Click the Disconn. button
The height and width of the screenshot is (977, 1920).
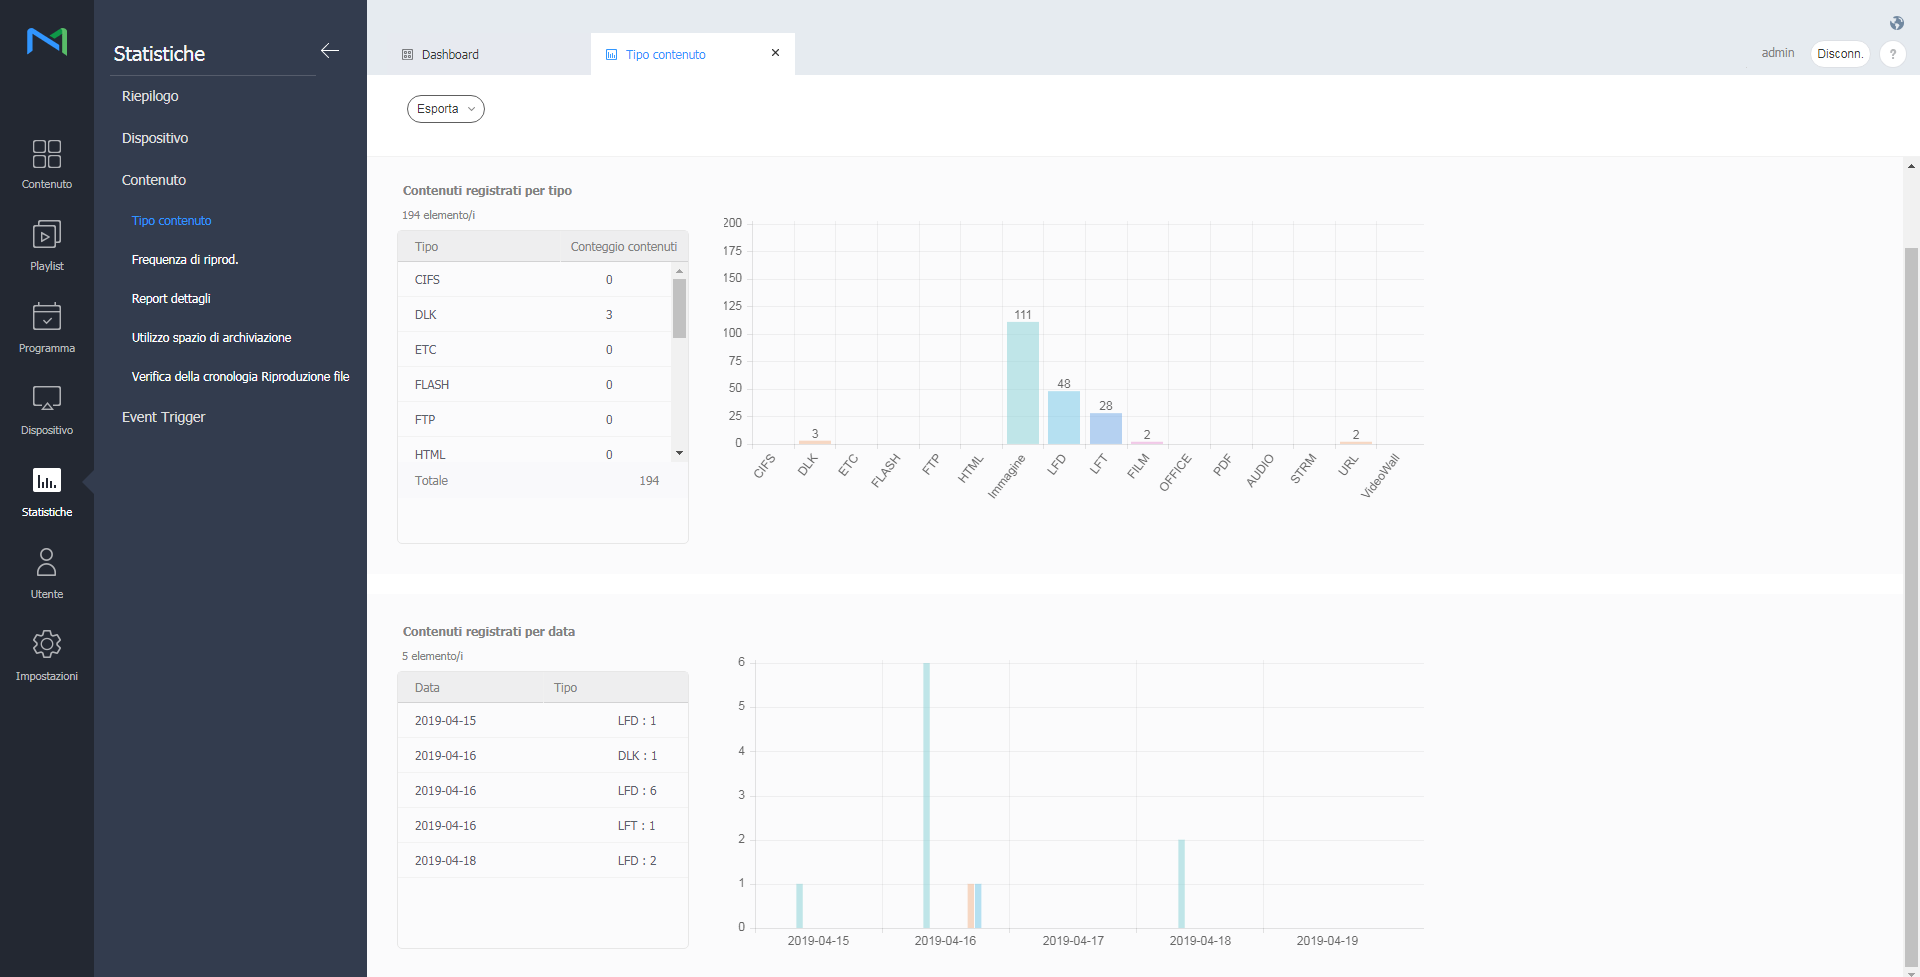[x=1839, y=54]
